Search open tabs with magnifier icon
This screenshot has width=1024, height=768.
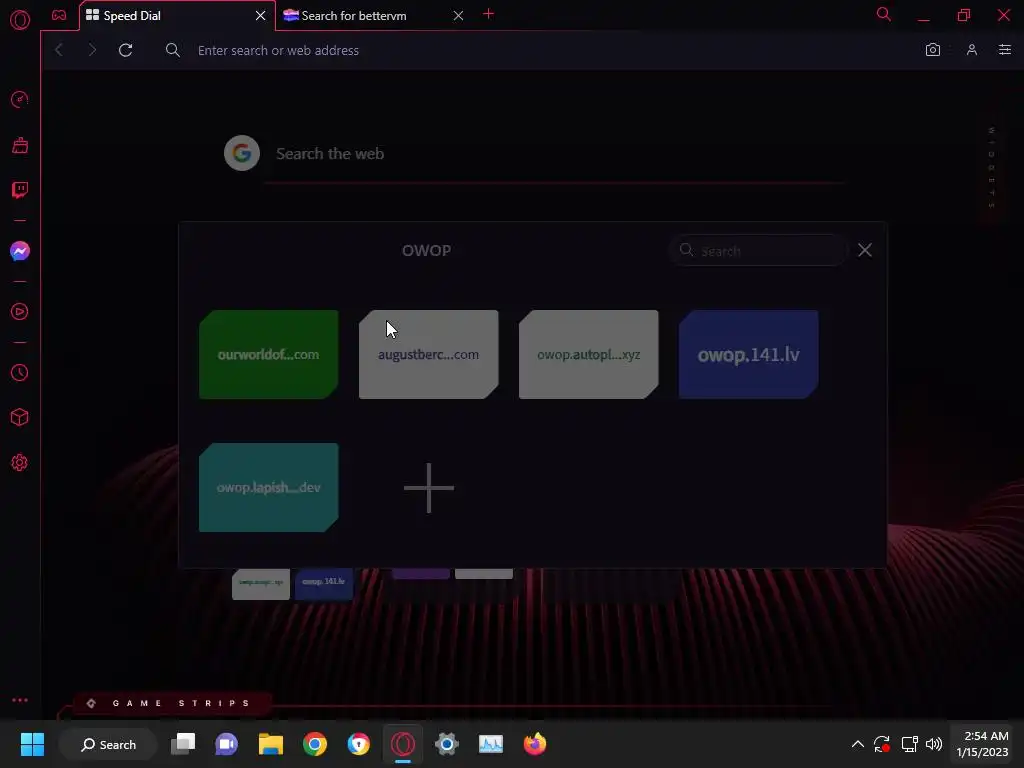click(x=884, y=14)
